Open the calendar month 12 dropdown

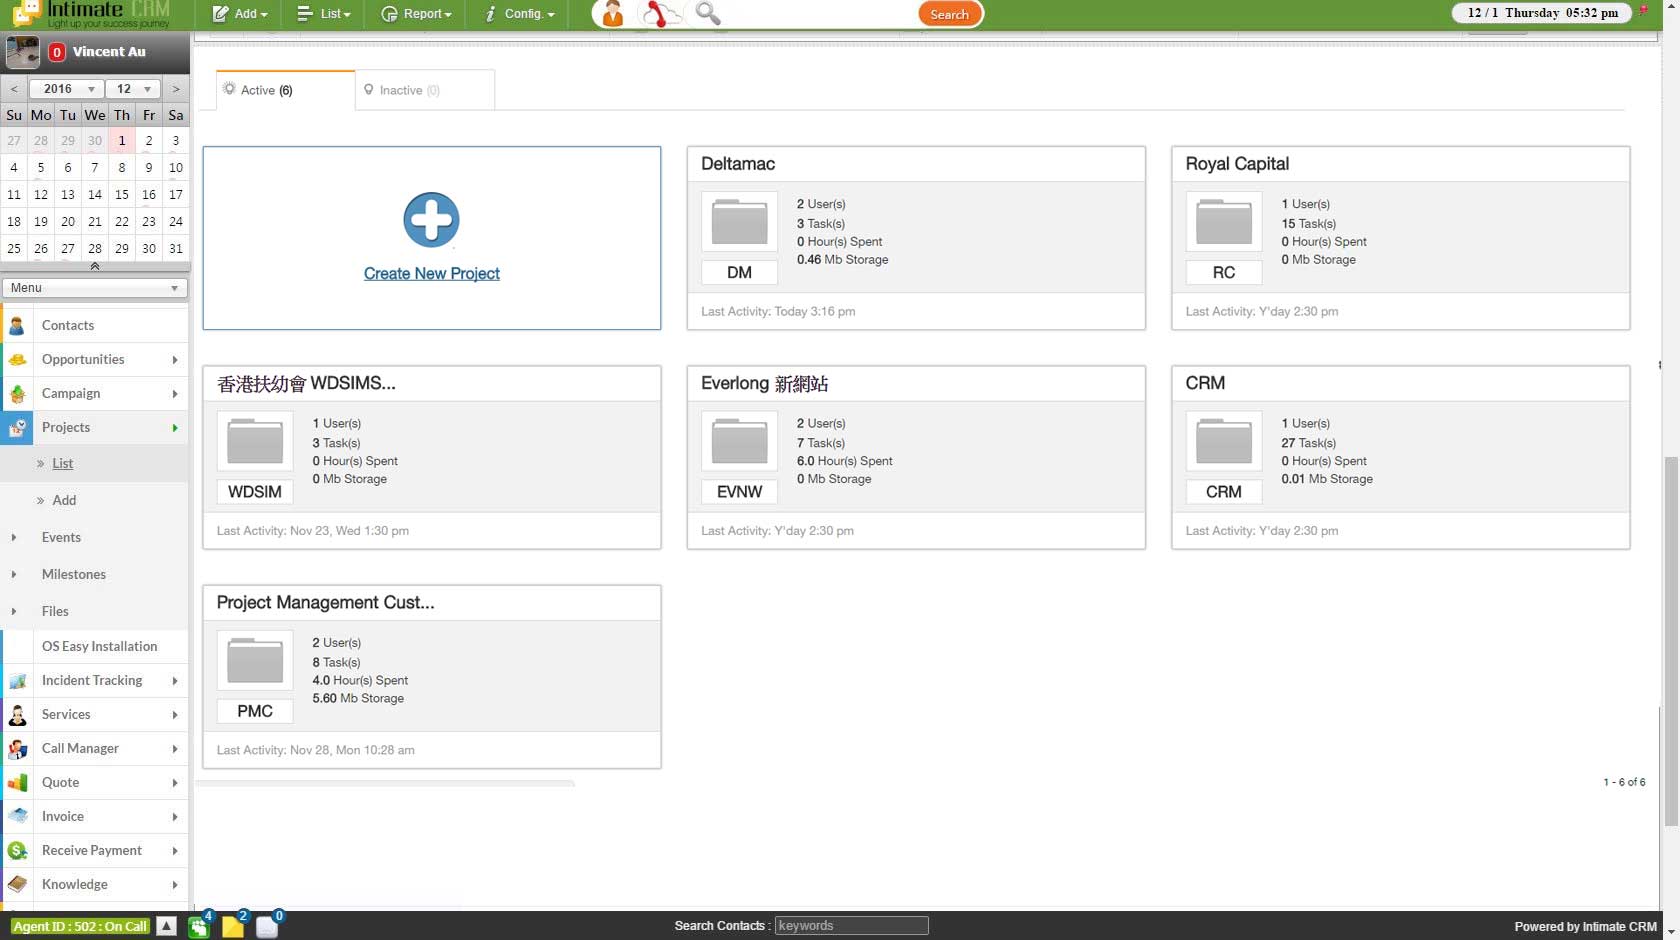132,89
